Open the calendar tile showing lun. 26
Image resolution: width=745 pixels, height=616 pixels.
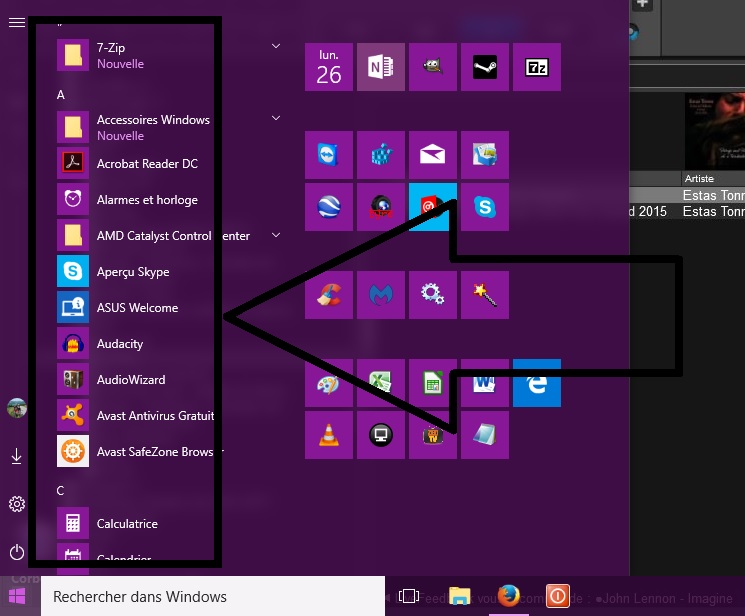329,67
